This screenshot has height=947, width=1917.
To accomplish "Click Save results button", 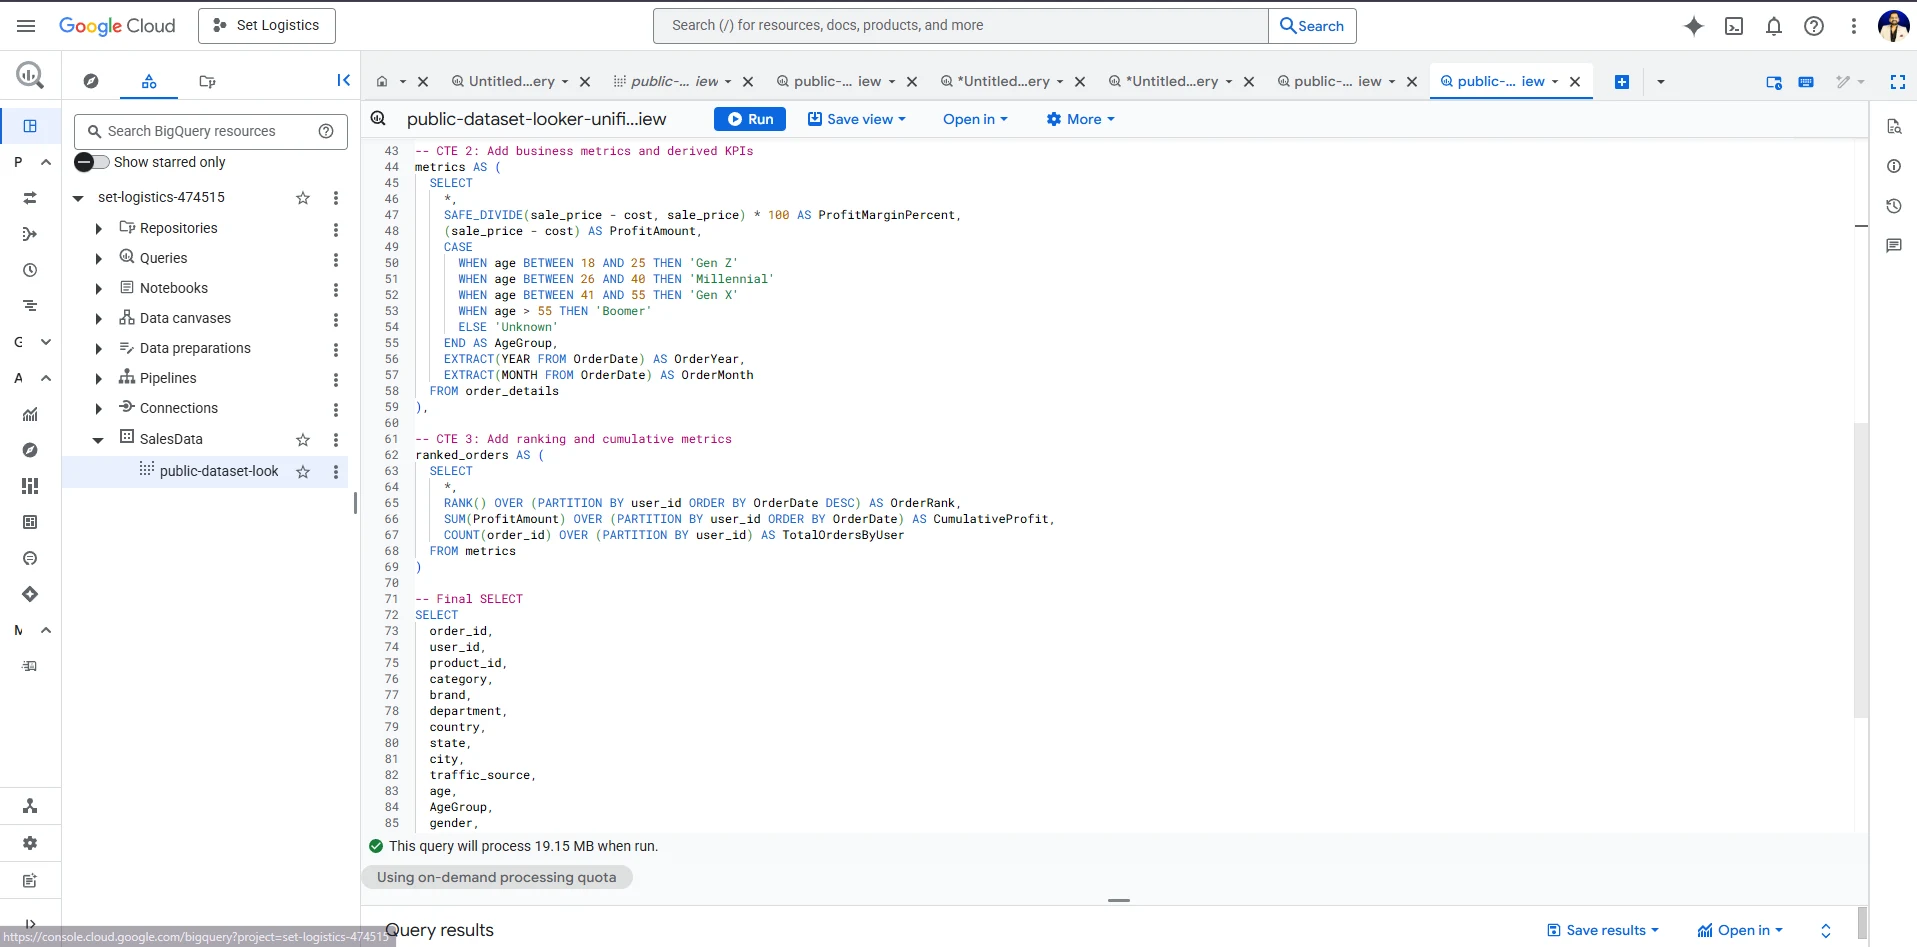I will click(1603, 930).
